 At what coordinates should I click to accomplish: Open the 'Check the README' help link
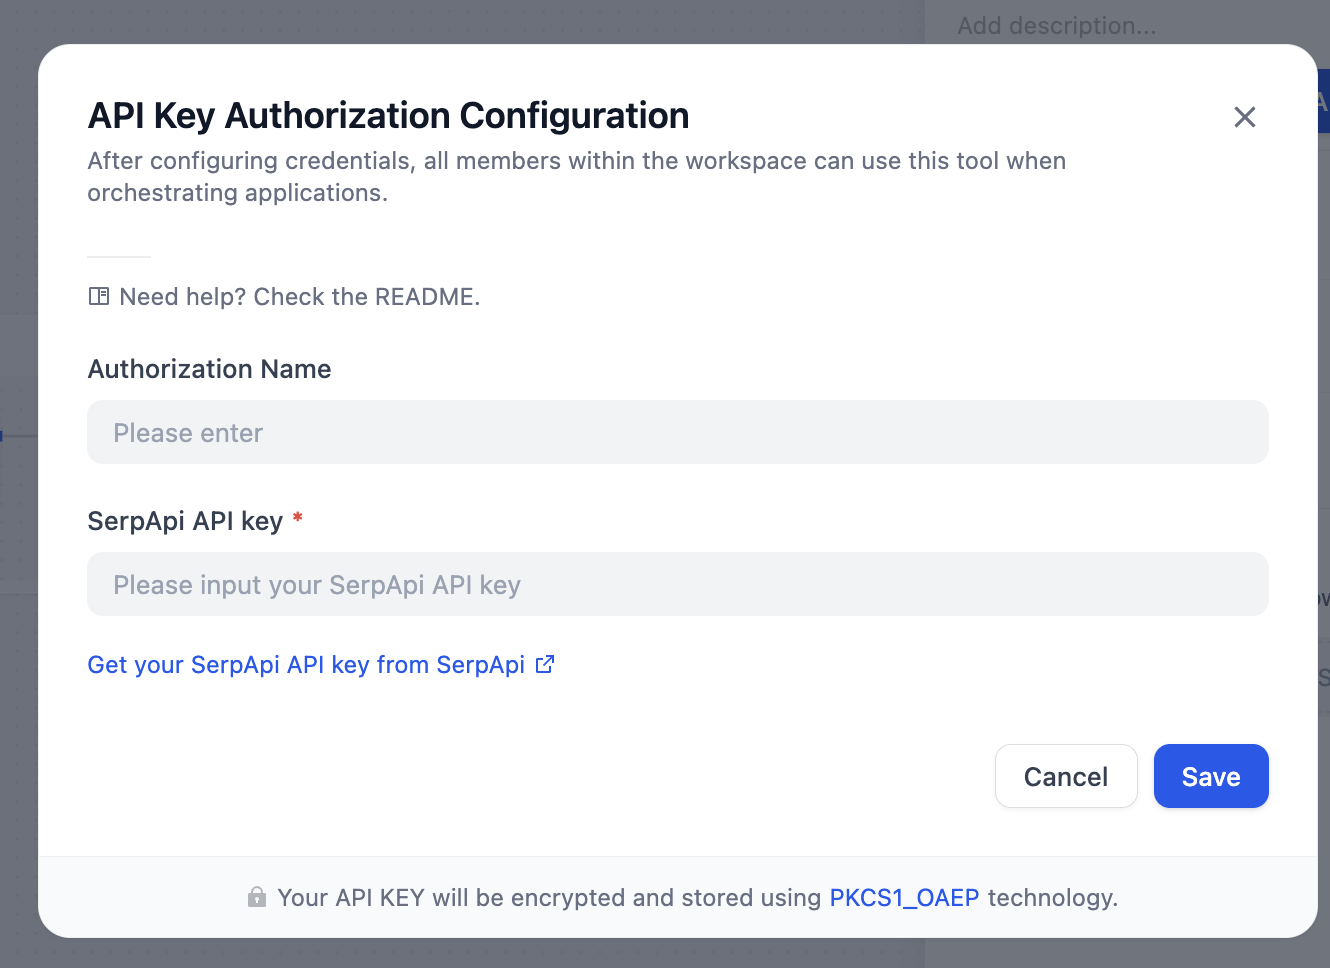(300, 296)
